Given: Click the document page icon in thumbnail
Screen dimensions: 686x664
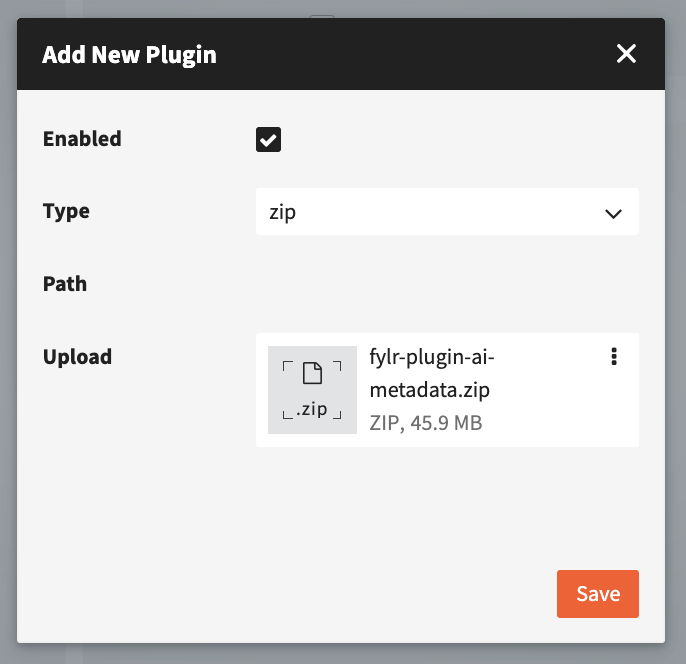Looking at the screenshot, I should point(312,374).
